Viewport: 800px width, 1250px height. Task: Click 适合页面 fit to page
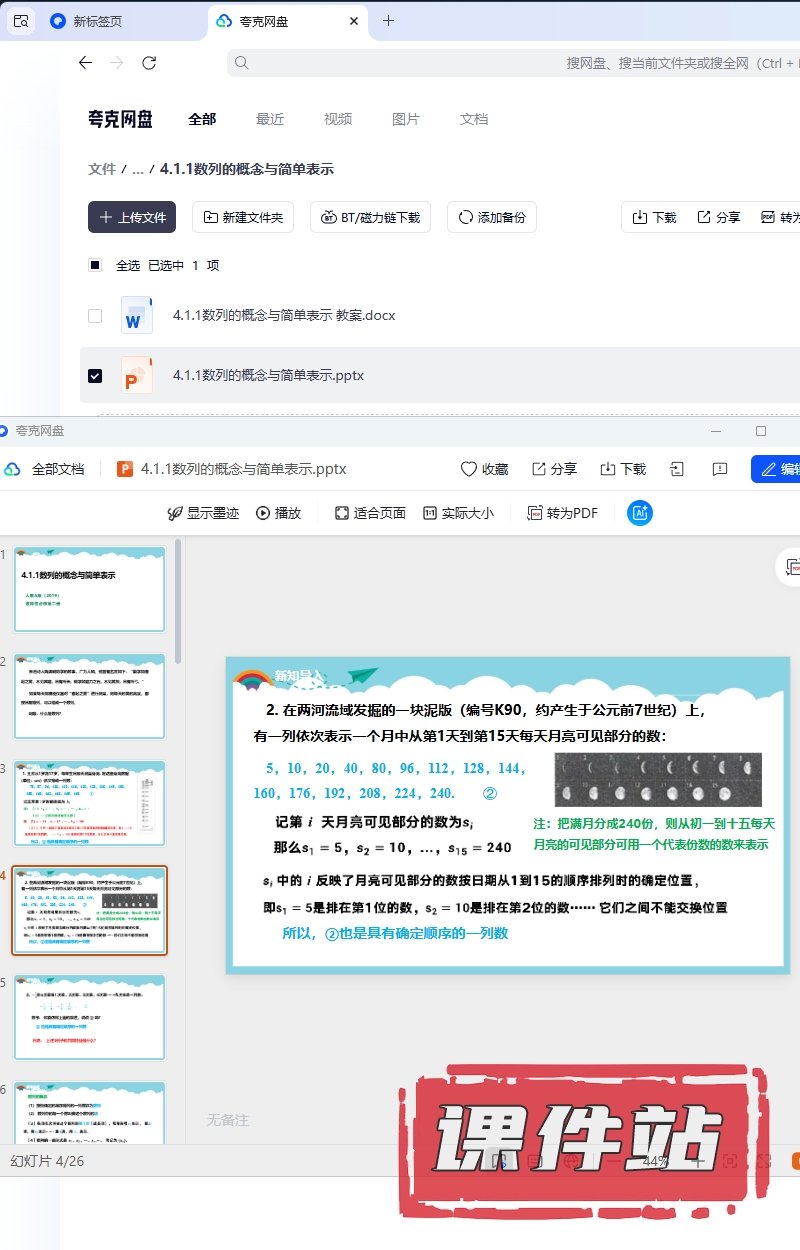click(x=370, y=513)
